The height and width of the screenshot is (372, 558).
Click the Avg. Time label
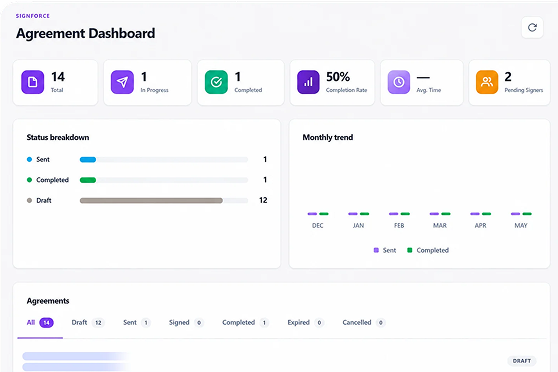[429, 90]
